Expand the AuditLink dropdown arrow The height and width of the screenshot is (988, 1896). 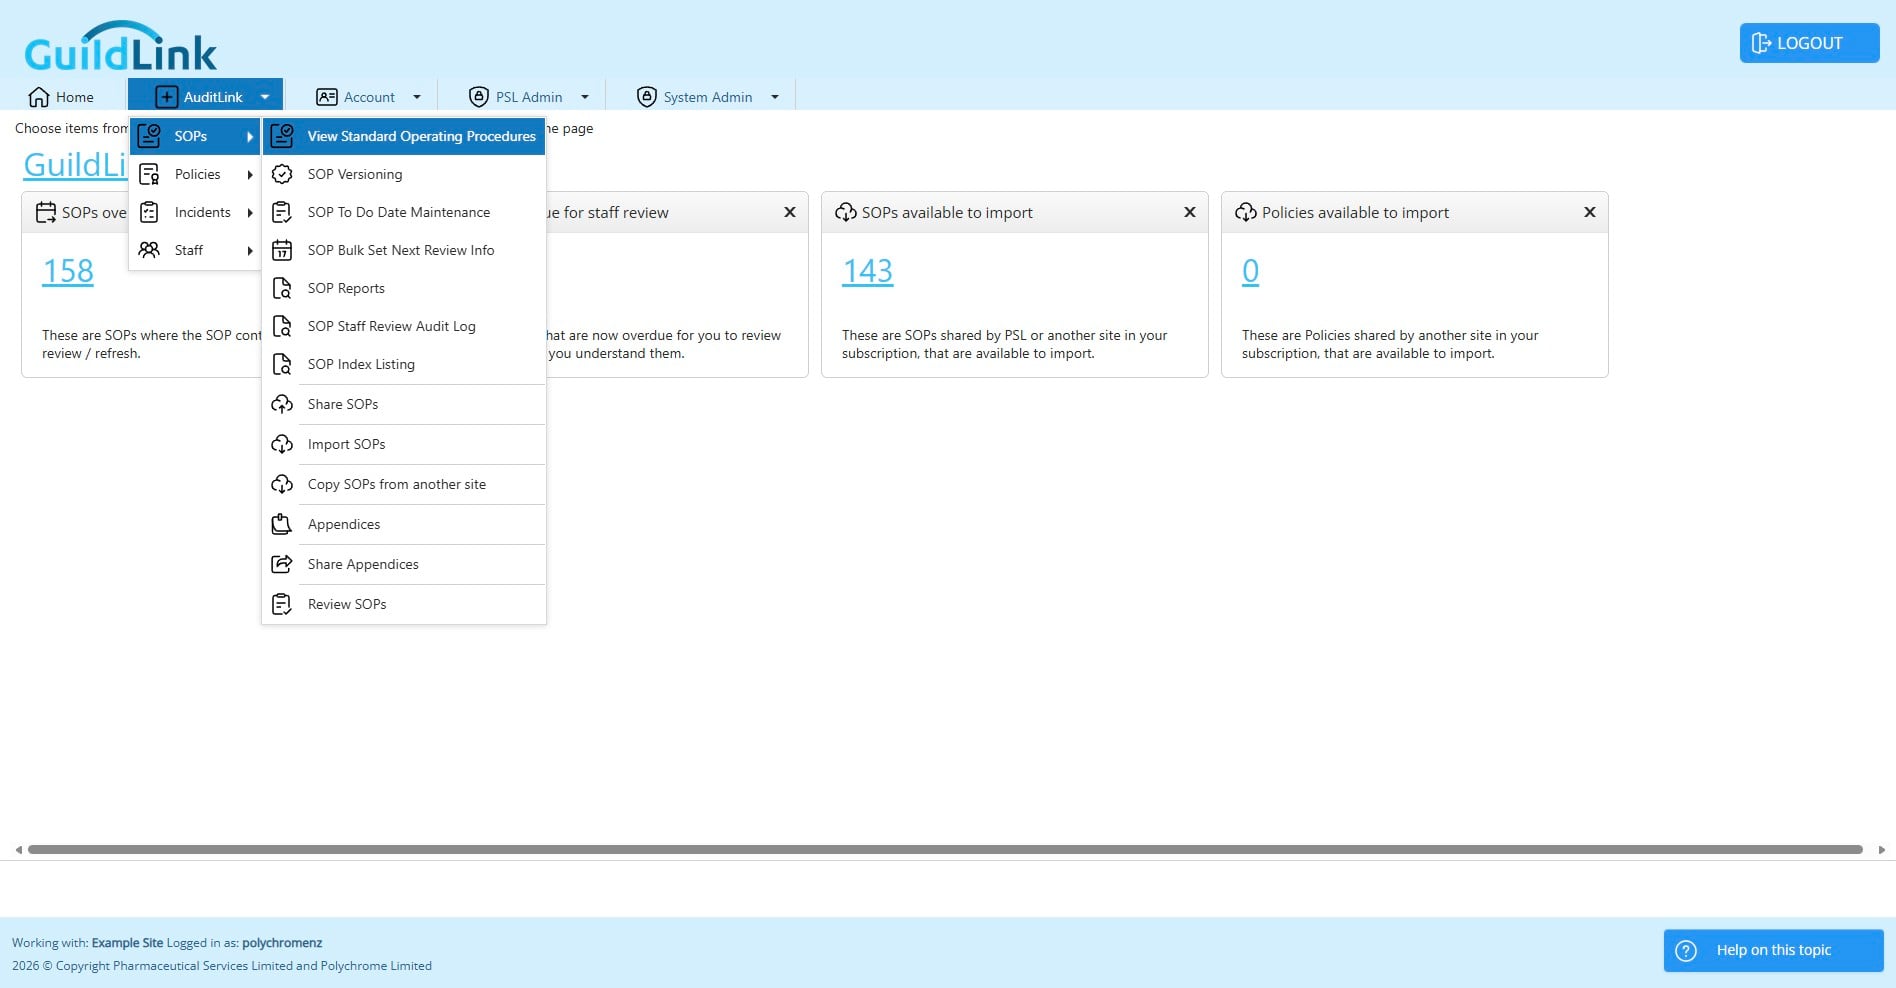265,97
